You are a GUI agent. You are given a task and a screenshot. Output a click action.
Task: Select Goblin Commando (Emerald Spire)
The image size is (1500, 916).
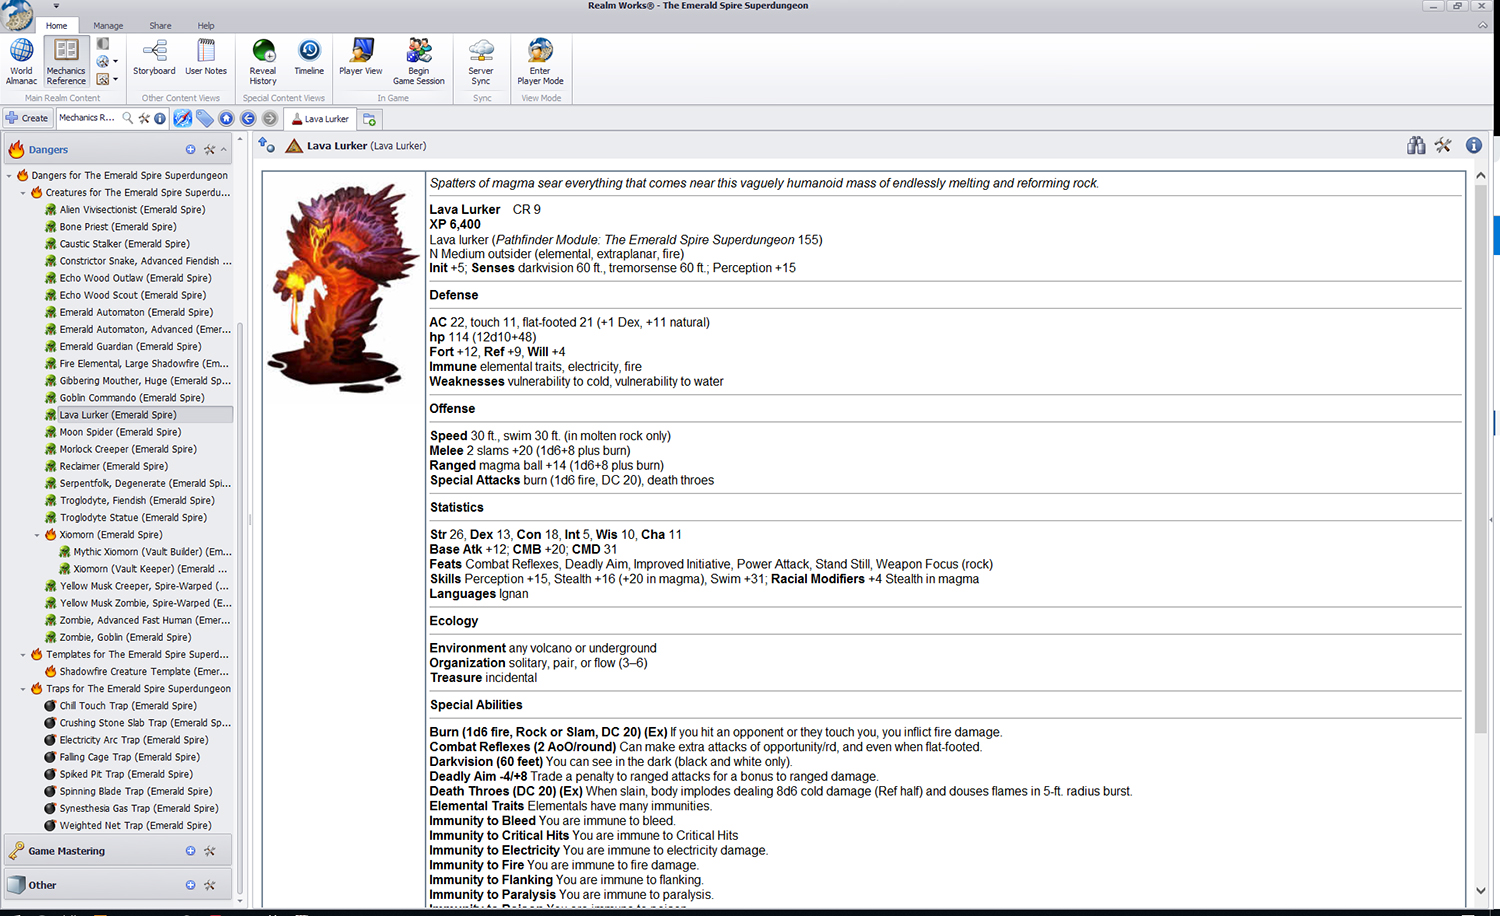(x=132, y=398)
